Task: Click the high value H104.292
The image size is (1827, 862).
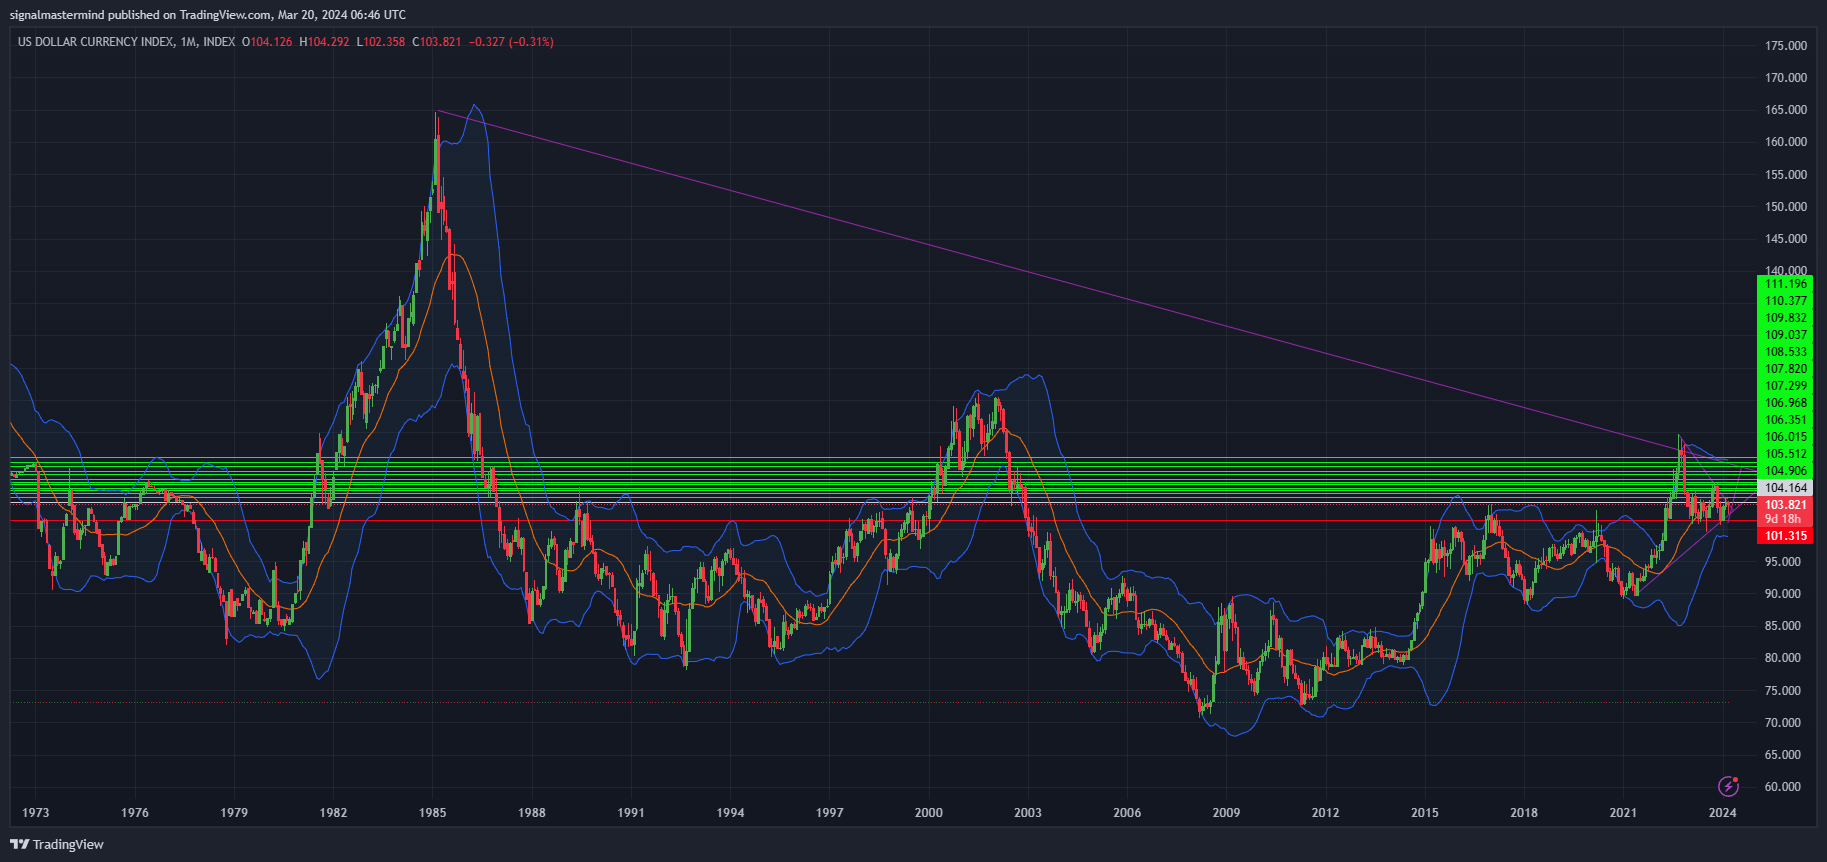Action: tap(324, 42)
